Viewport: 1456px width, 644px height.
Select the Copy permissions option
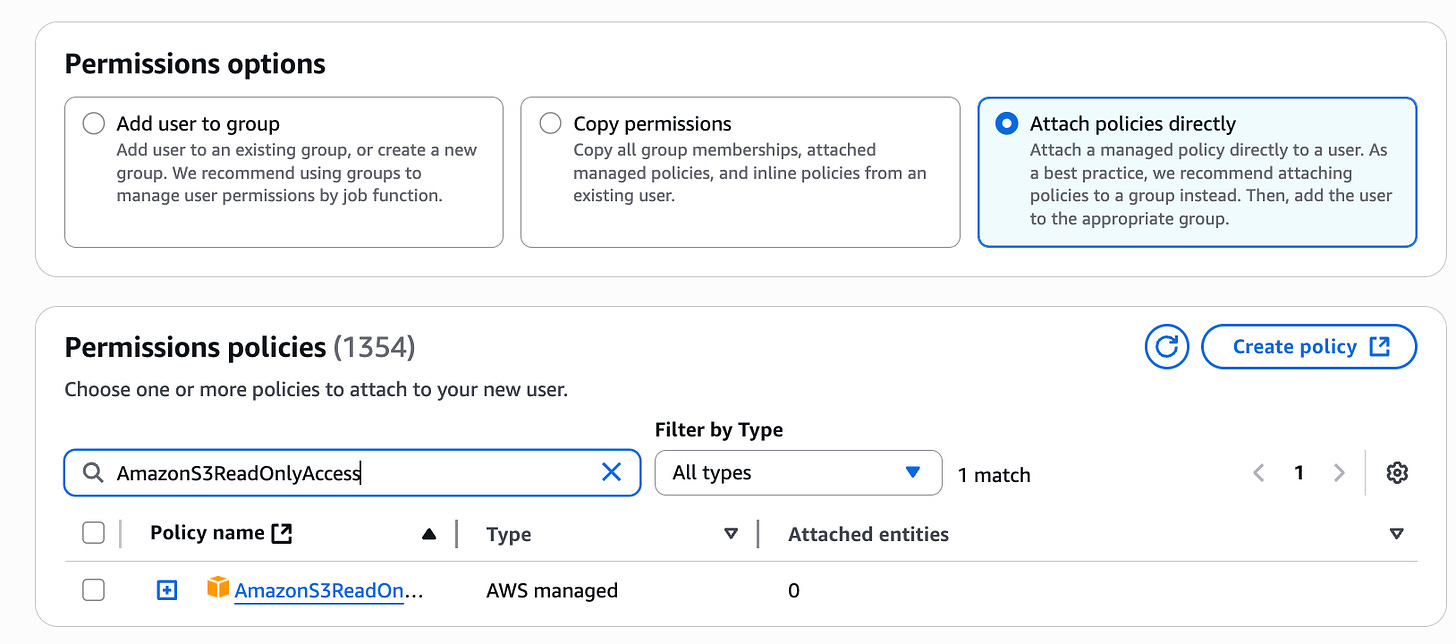coord(550,122)
